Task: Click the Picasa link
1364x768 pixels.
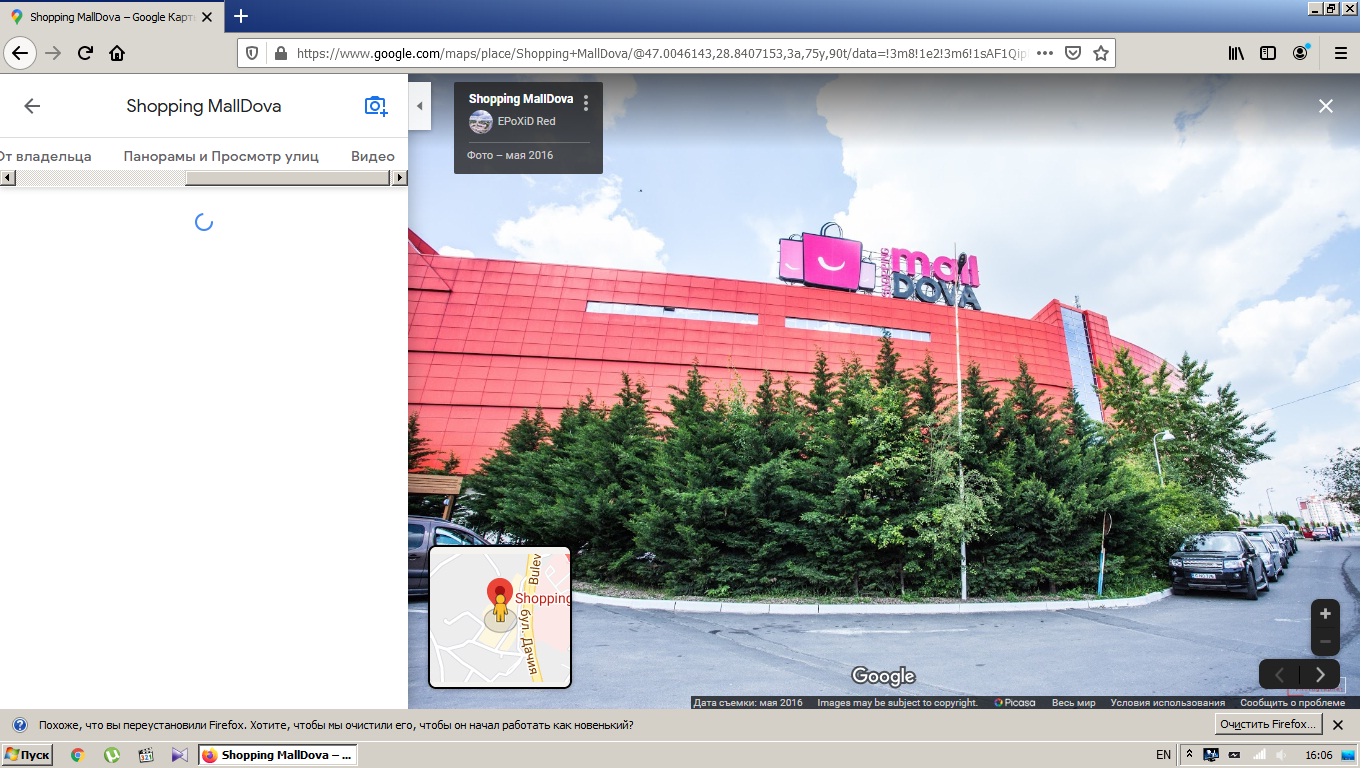Action: click(1015, 703)
